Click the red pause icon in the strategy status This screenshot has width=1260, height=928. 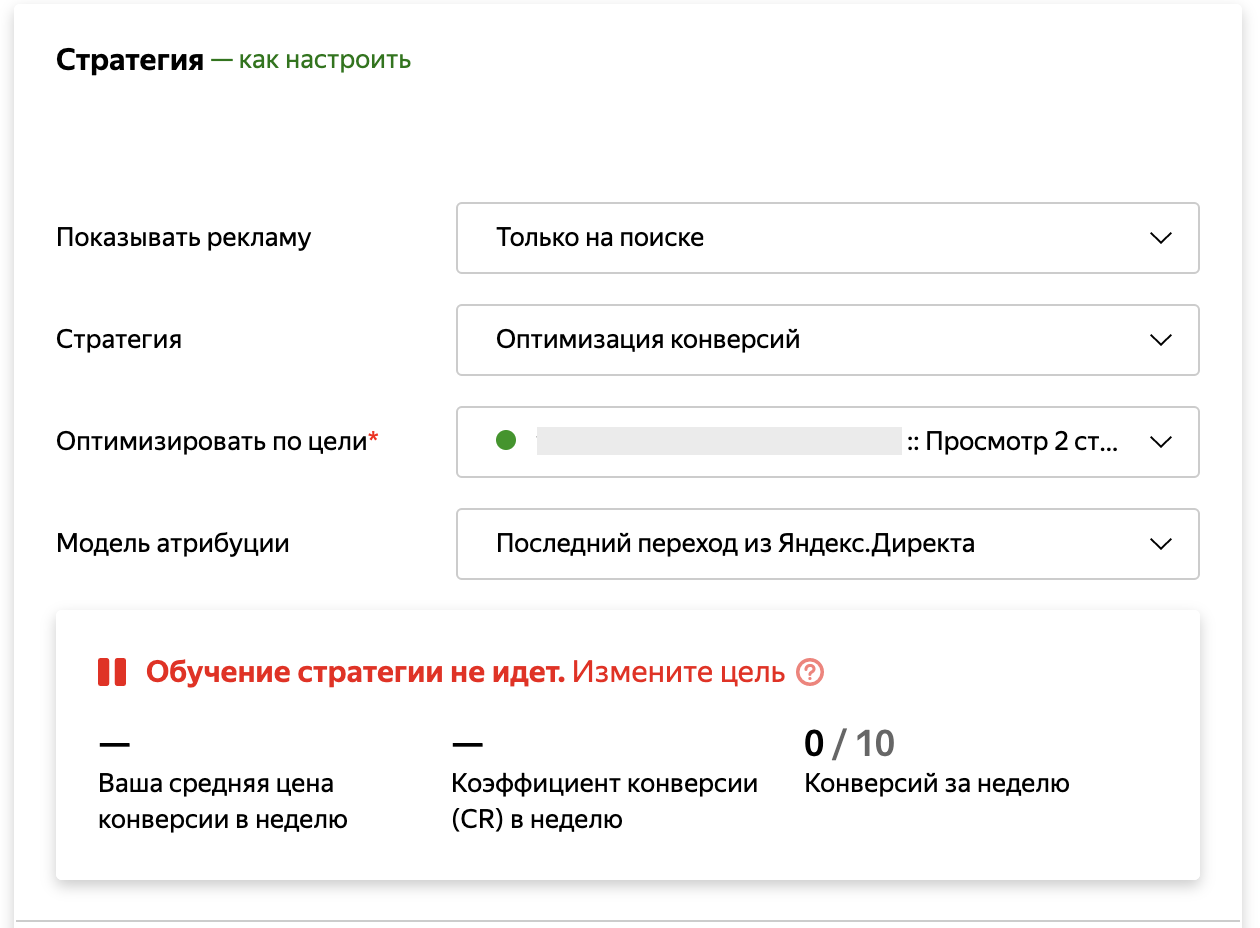(x=112, y=672)
